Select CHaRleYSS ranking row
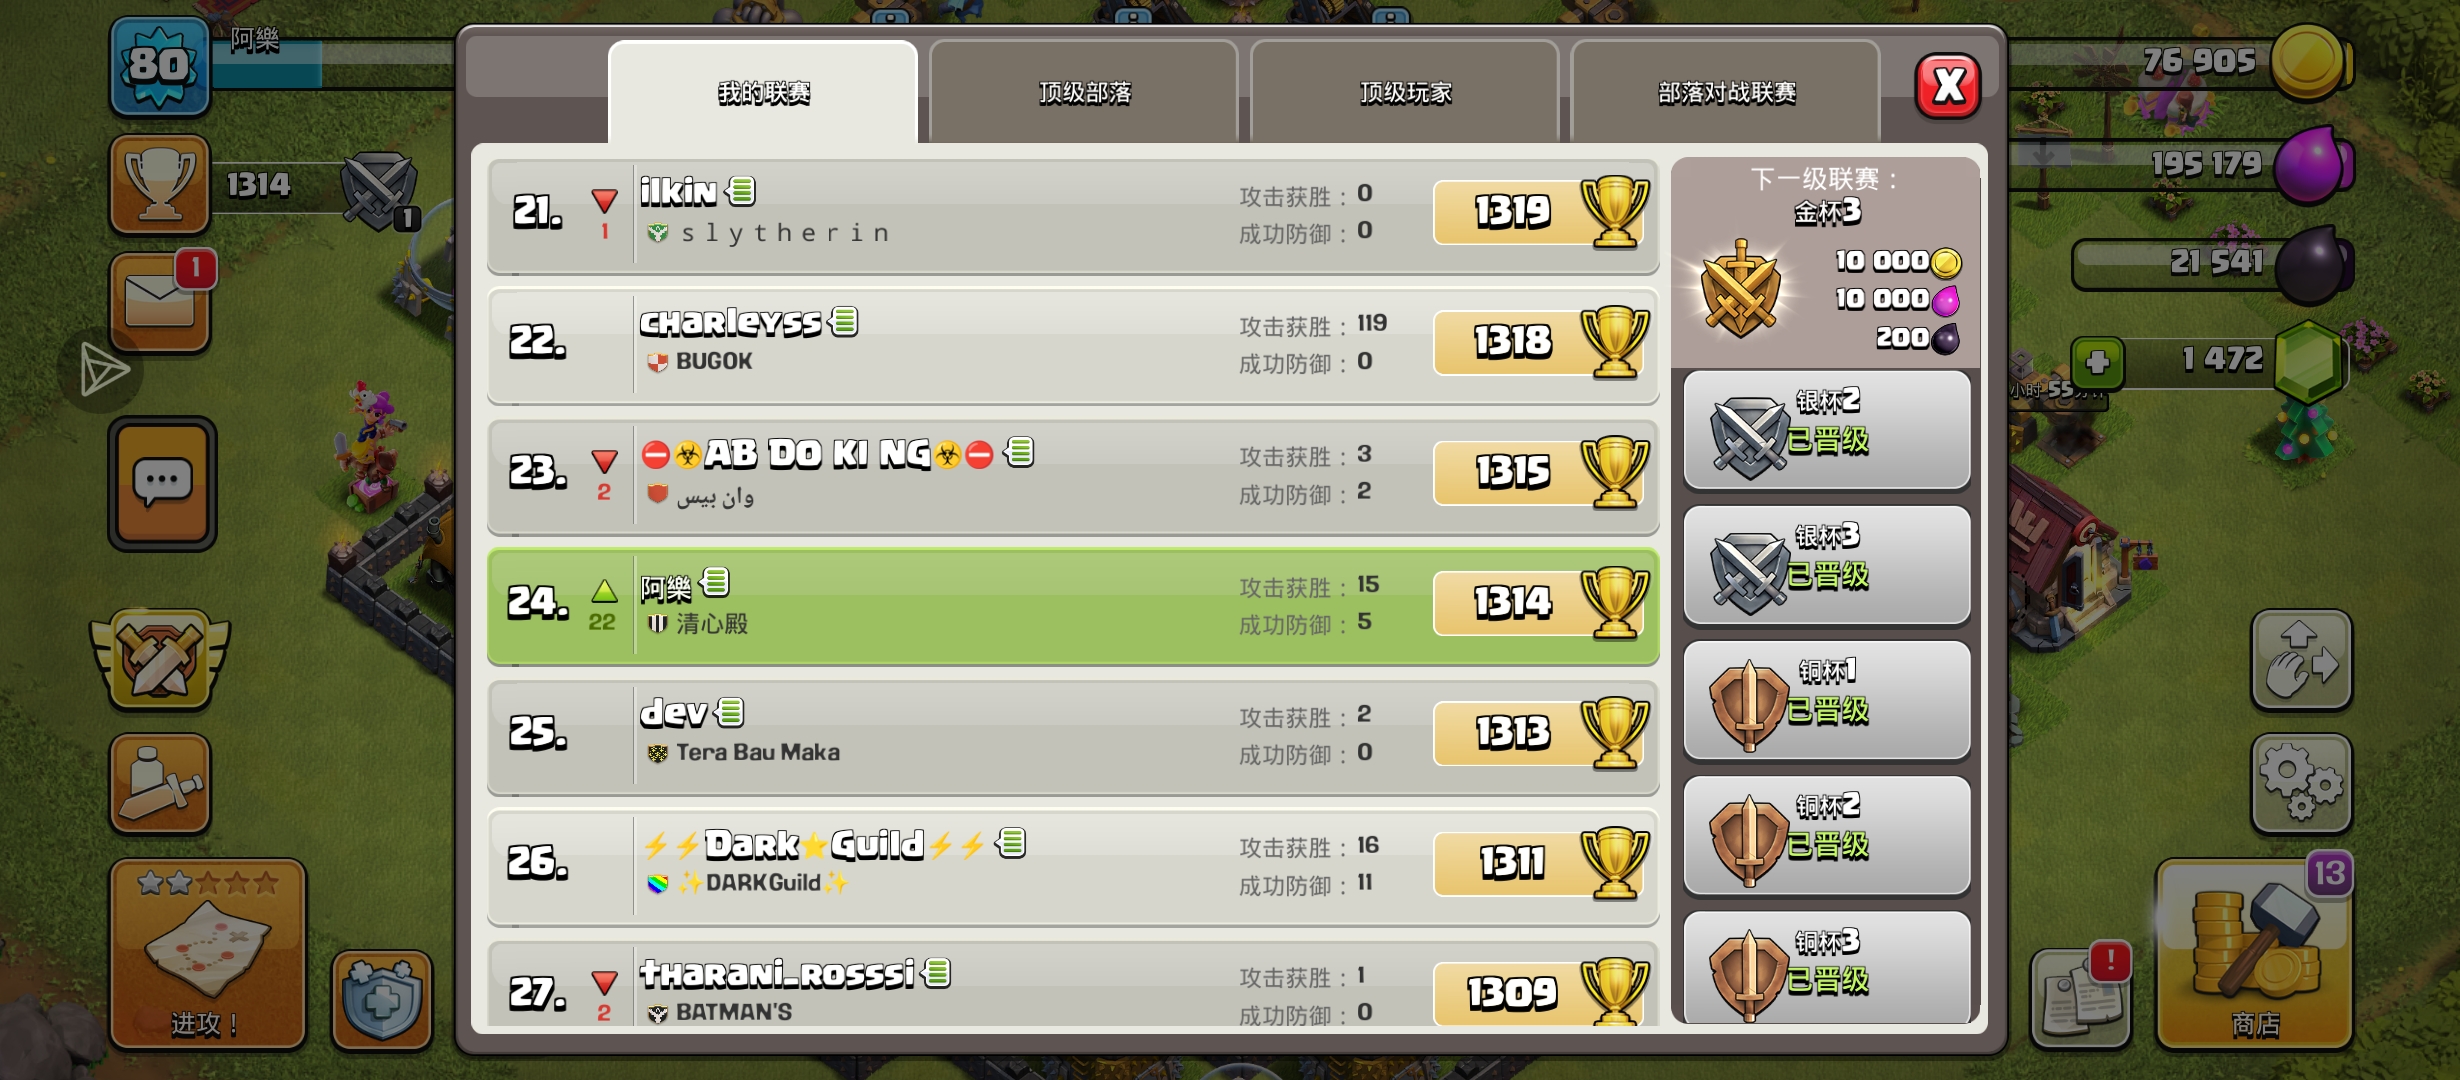Image resolution: width=2460 pixels, height=1080 pixels. click(1073, 345)
